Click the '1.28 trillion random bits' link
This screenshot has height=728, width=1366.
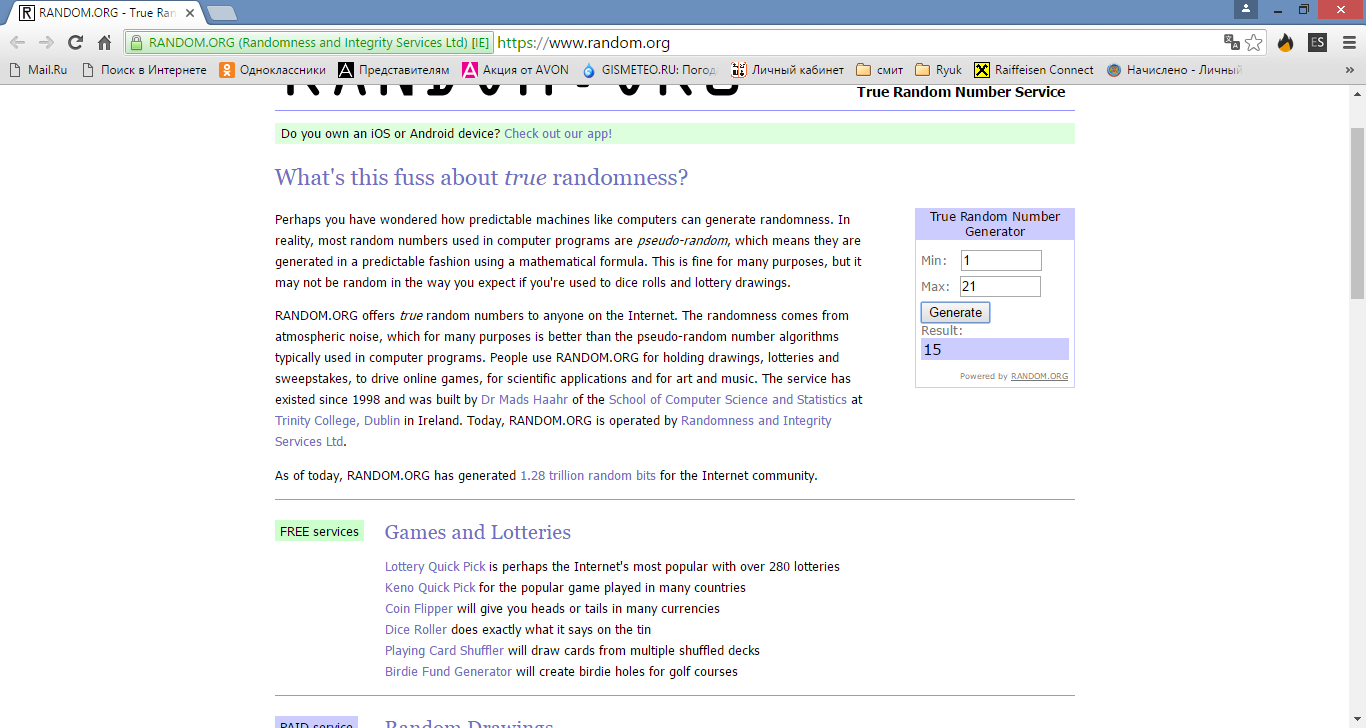(x=588, y=475)
